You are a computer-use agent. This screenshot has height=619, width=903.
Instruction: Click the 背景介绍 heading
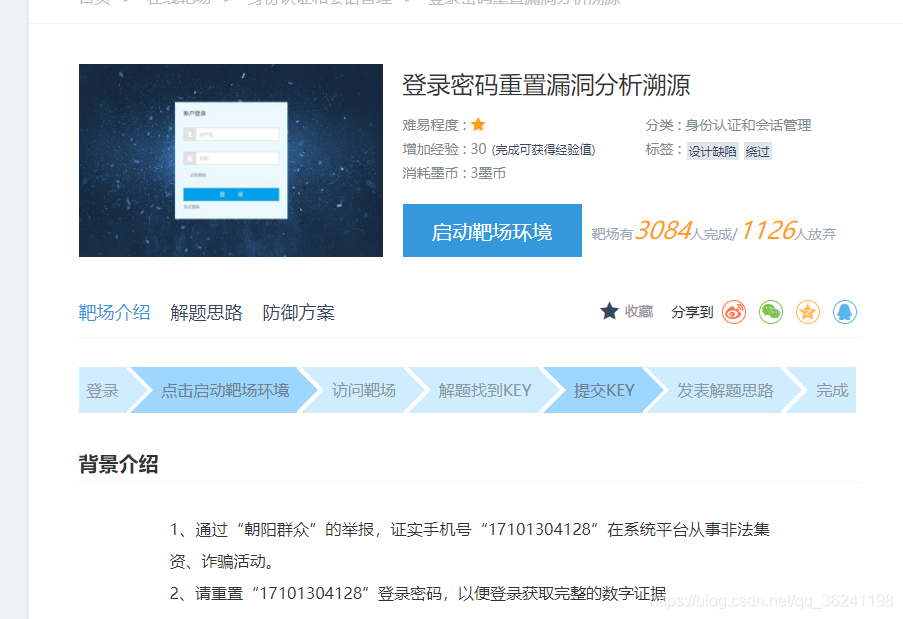click(x=119, y=464)
